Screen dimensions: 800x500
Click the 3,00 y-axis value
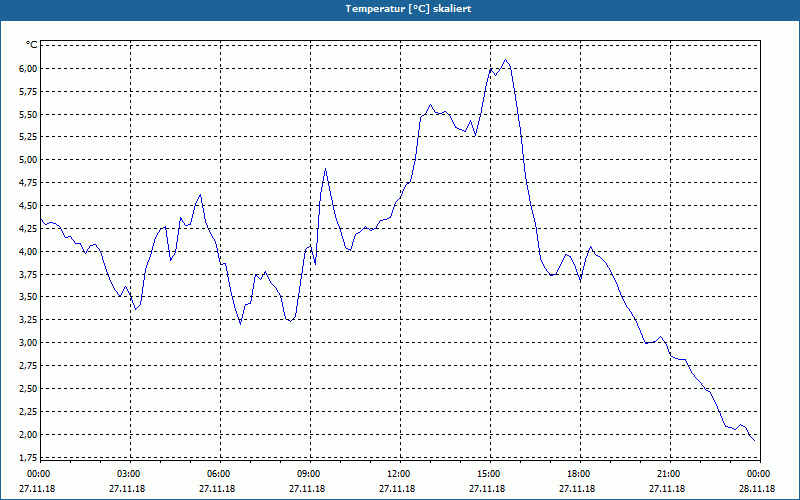click(29, 343)
